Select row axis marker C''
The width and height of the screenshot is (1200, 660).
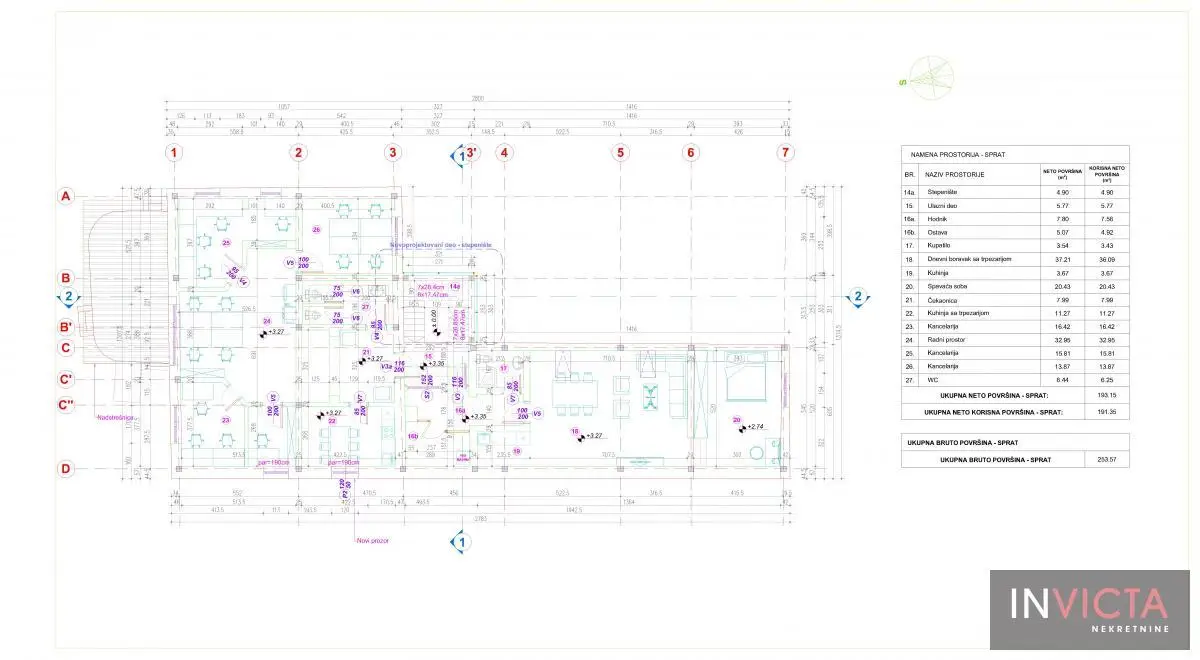point(66,404)
